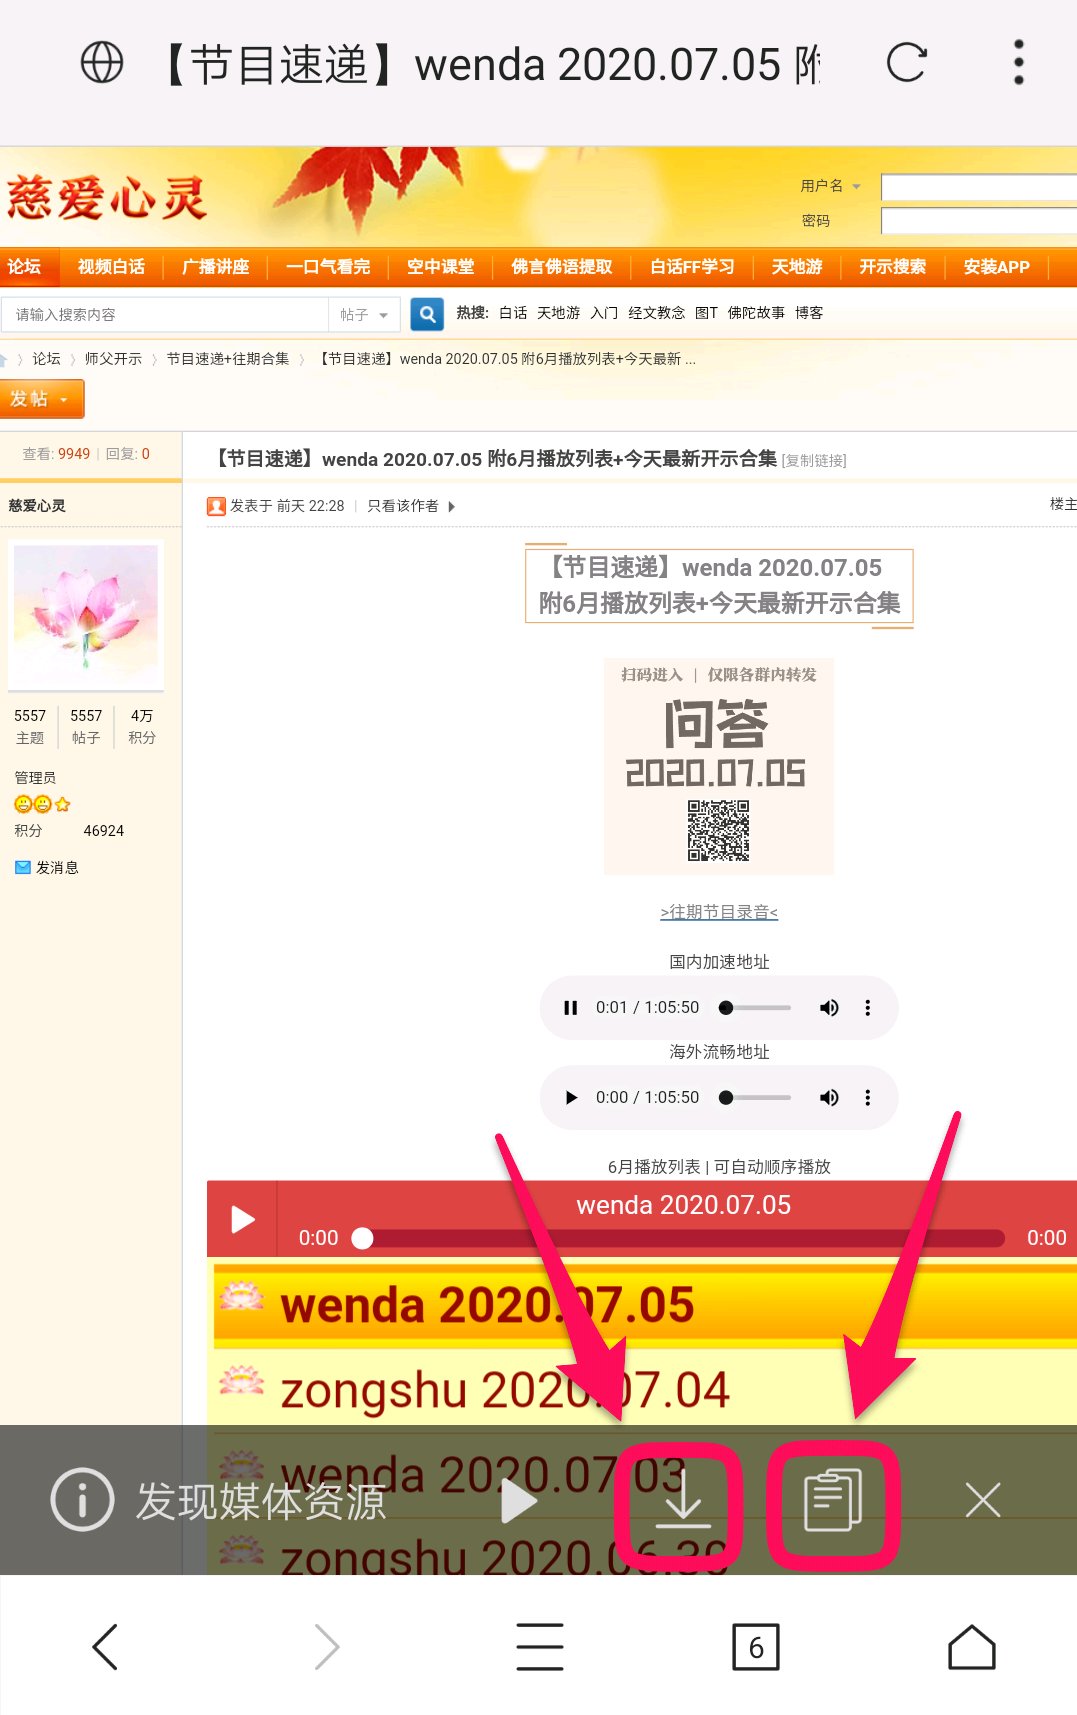The width and height of the screenshot is (1077, 1715).
Task: Open more options for 海外流畅地址 player
Action: click(x=868, y=1098)
